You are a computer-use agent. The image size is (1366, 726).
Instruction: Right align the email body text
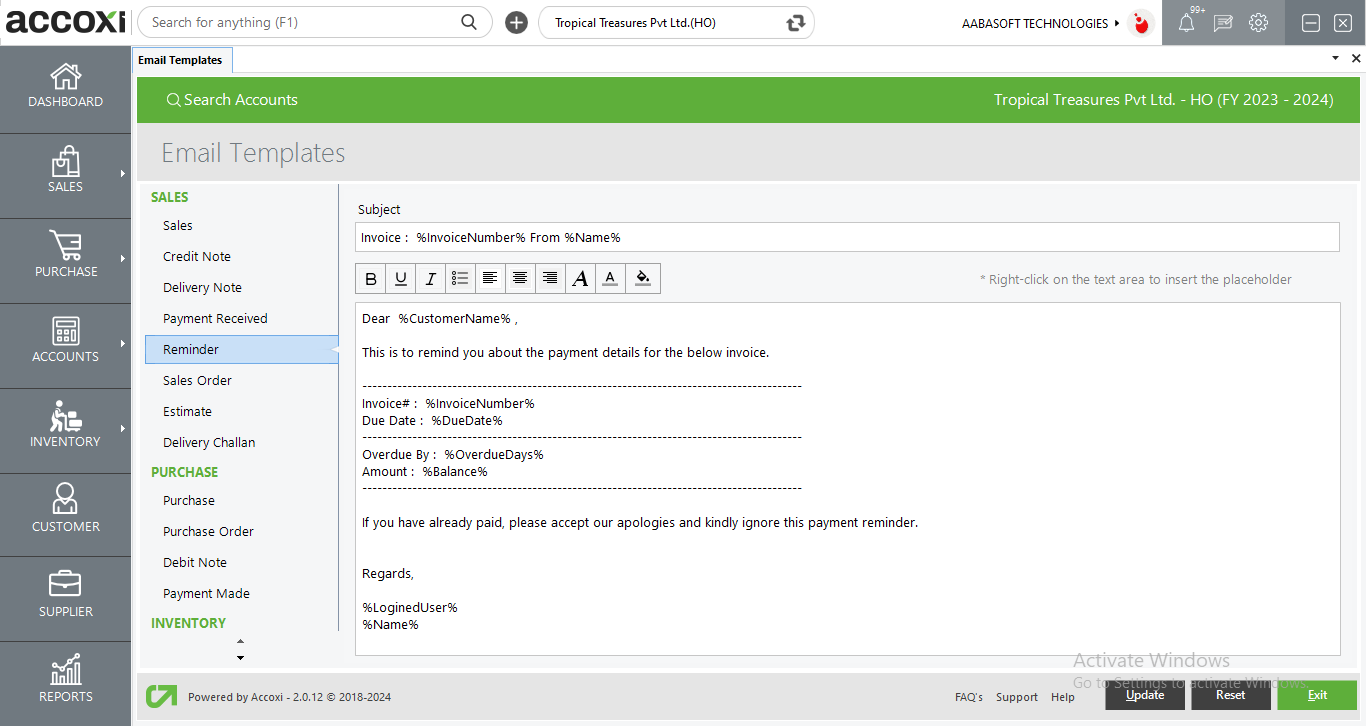pos(550,279)
